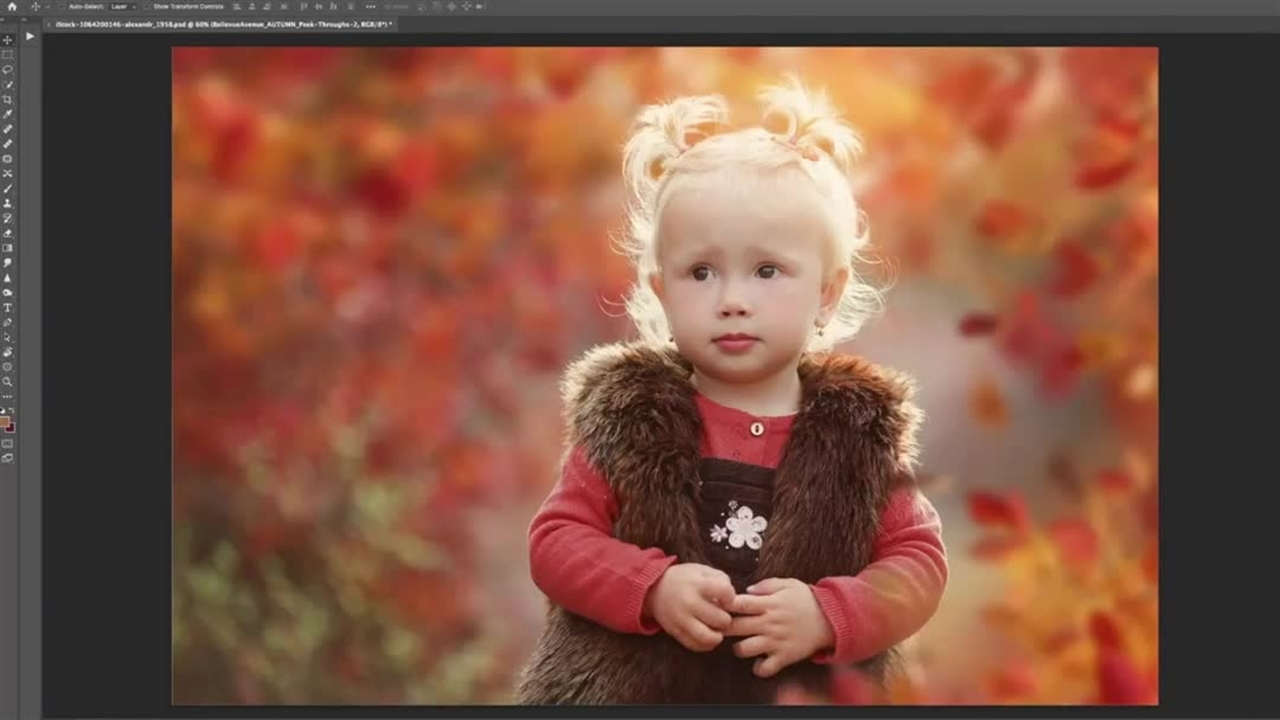Select the Crop tool
Image resolution: width=1280 pixels, height=720 pixels.
coord(7,99)
